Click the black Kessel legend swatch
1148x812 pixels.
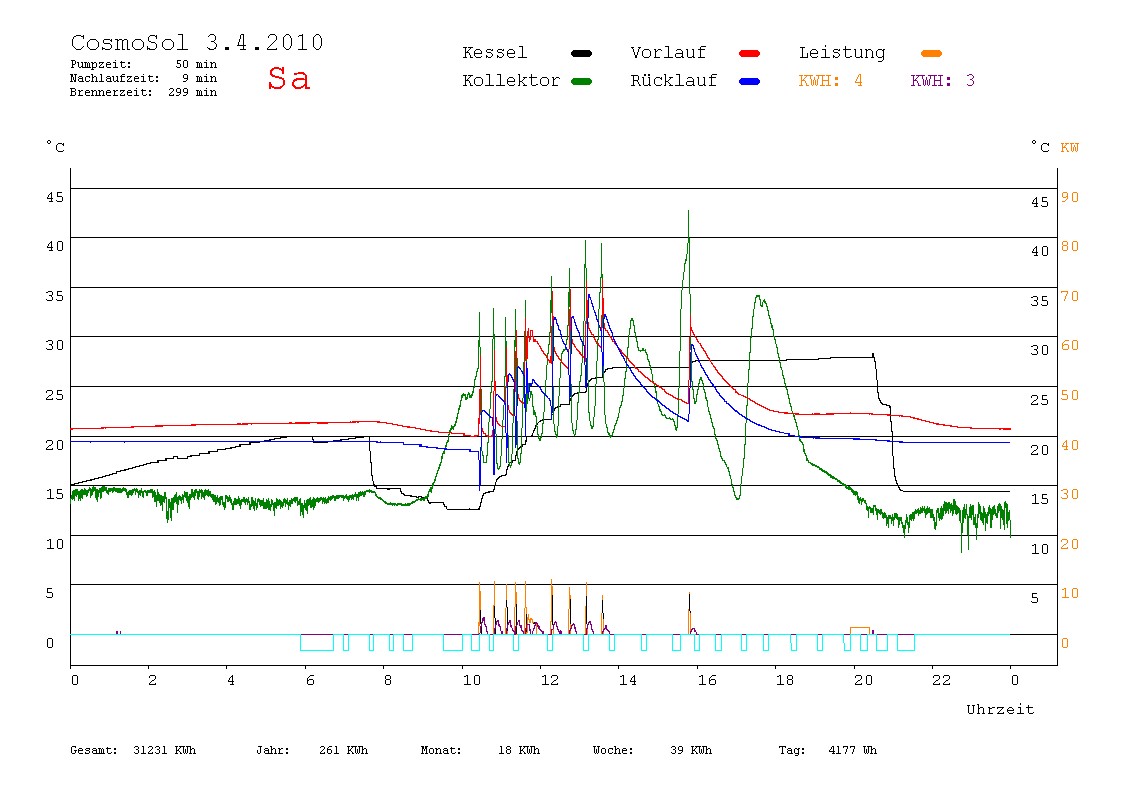pyautogui.click(x=581, y=53)
